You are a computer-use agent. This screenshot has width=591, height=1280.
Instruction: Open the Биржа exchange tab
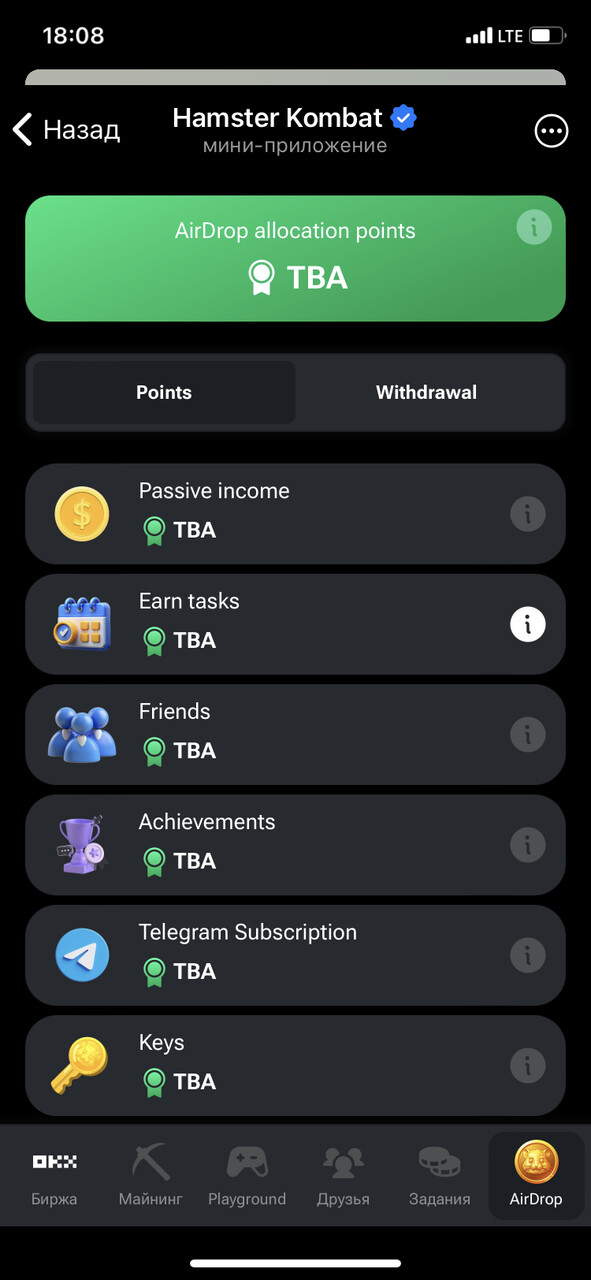point(54,1177)
